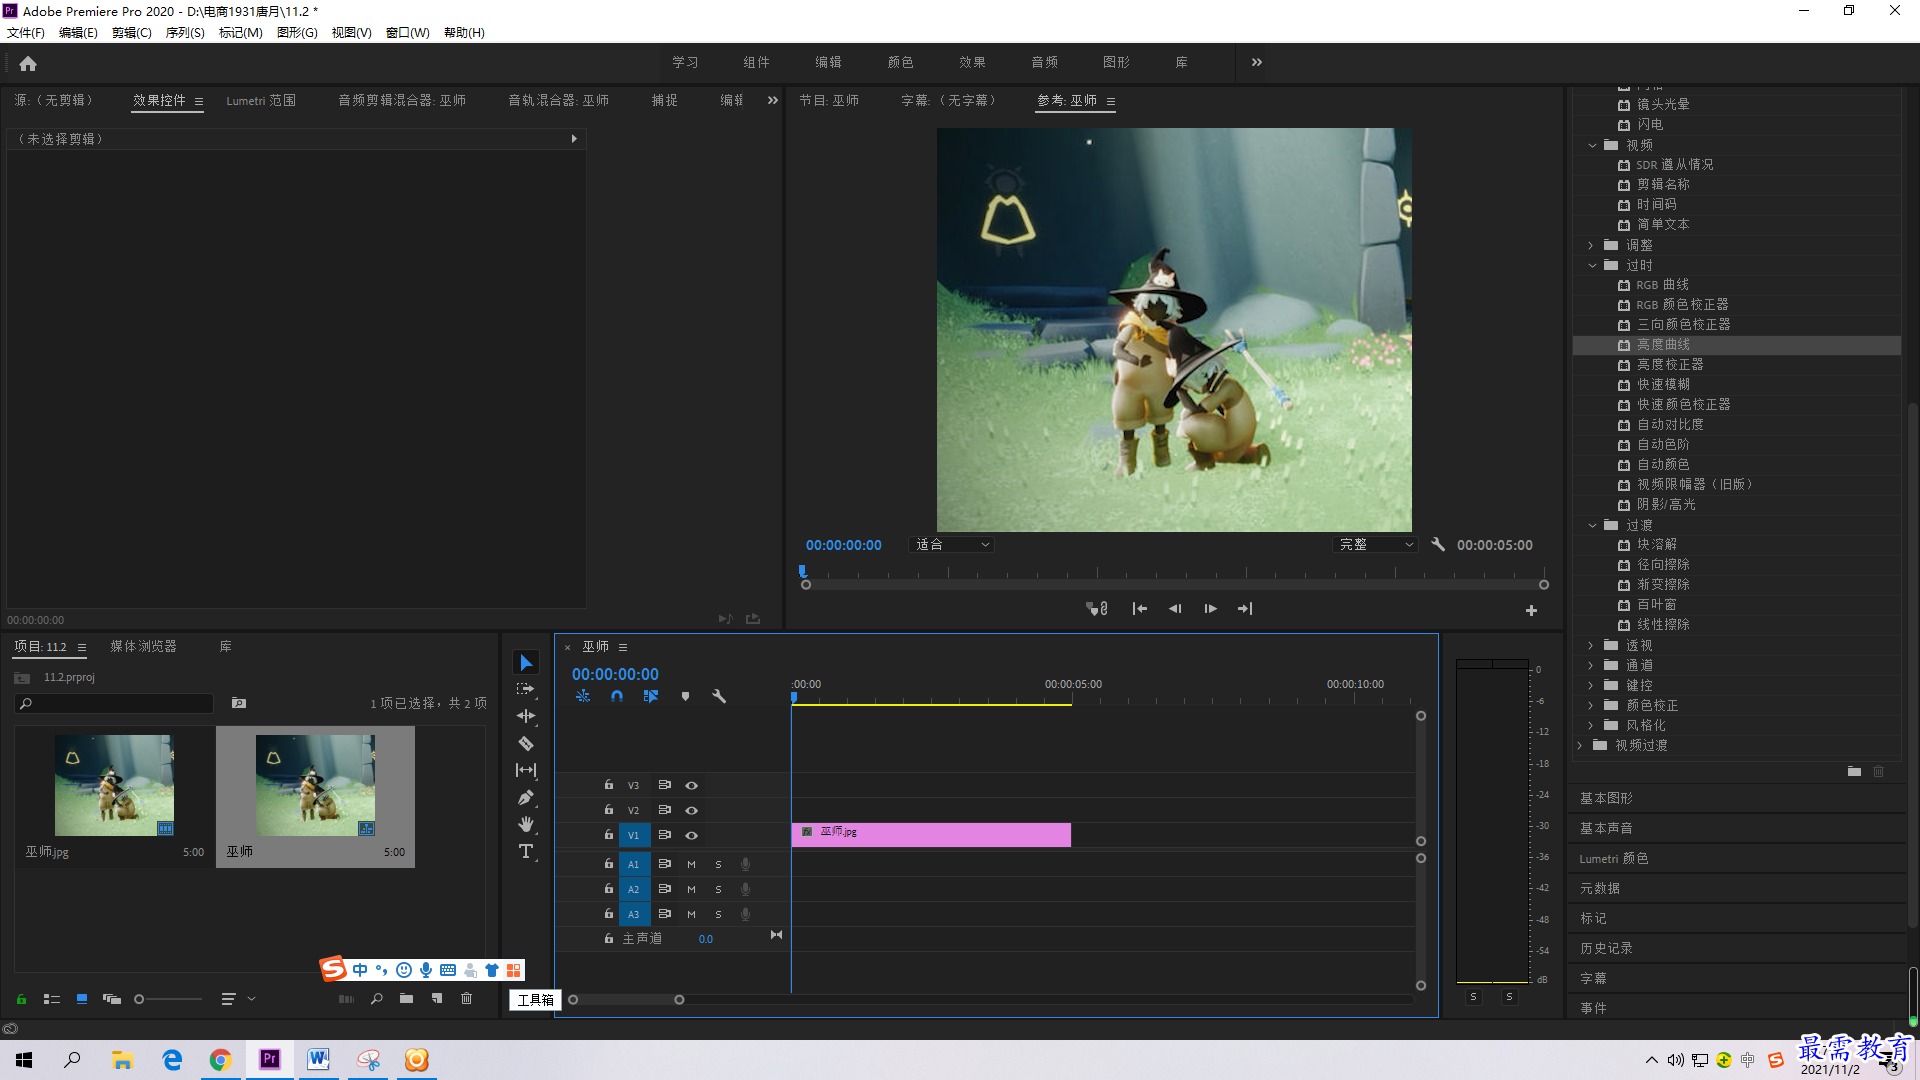This screenshot has width=1920, height=1080.
Task: Expand the 视频过渡 folder
Action: coord(1580,745)
